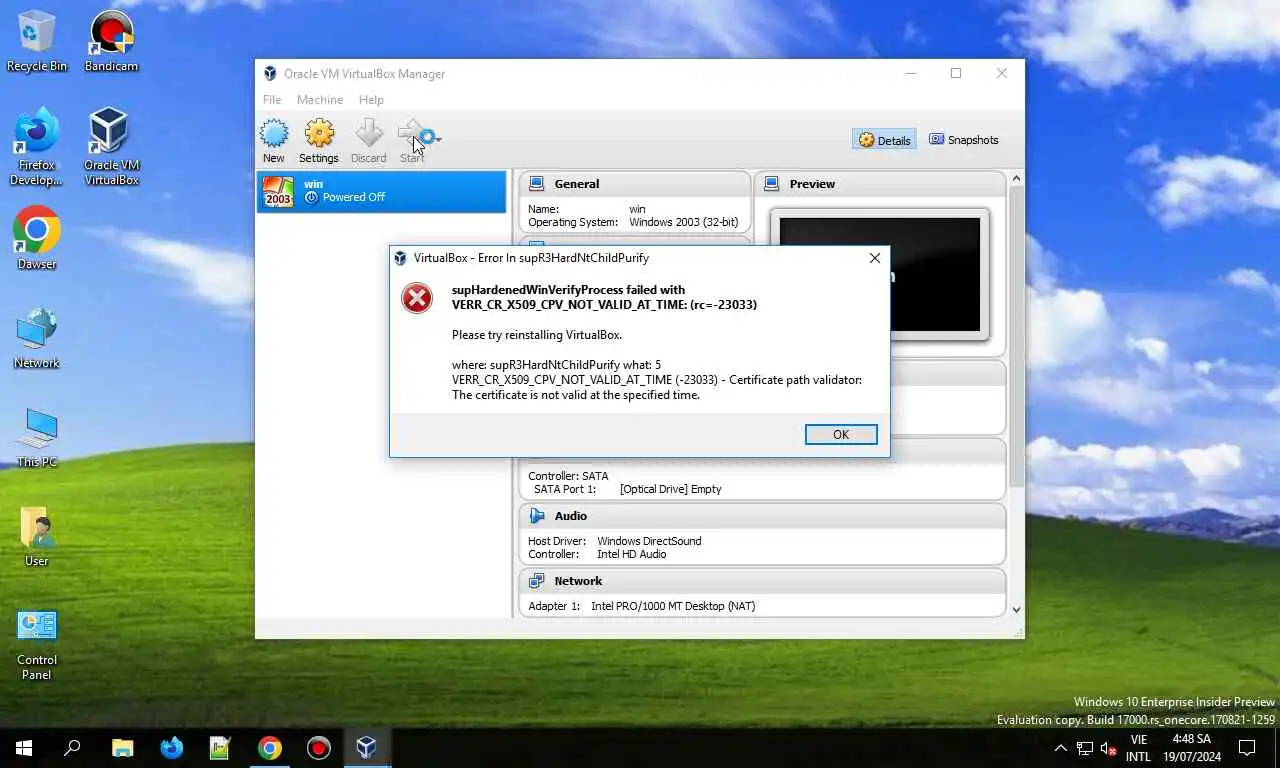
Task: Open Chrome from the taskbar
Action: click(269, 748)
